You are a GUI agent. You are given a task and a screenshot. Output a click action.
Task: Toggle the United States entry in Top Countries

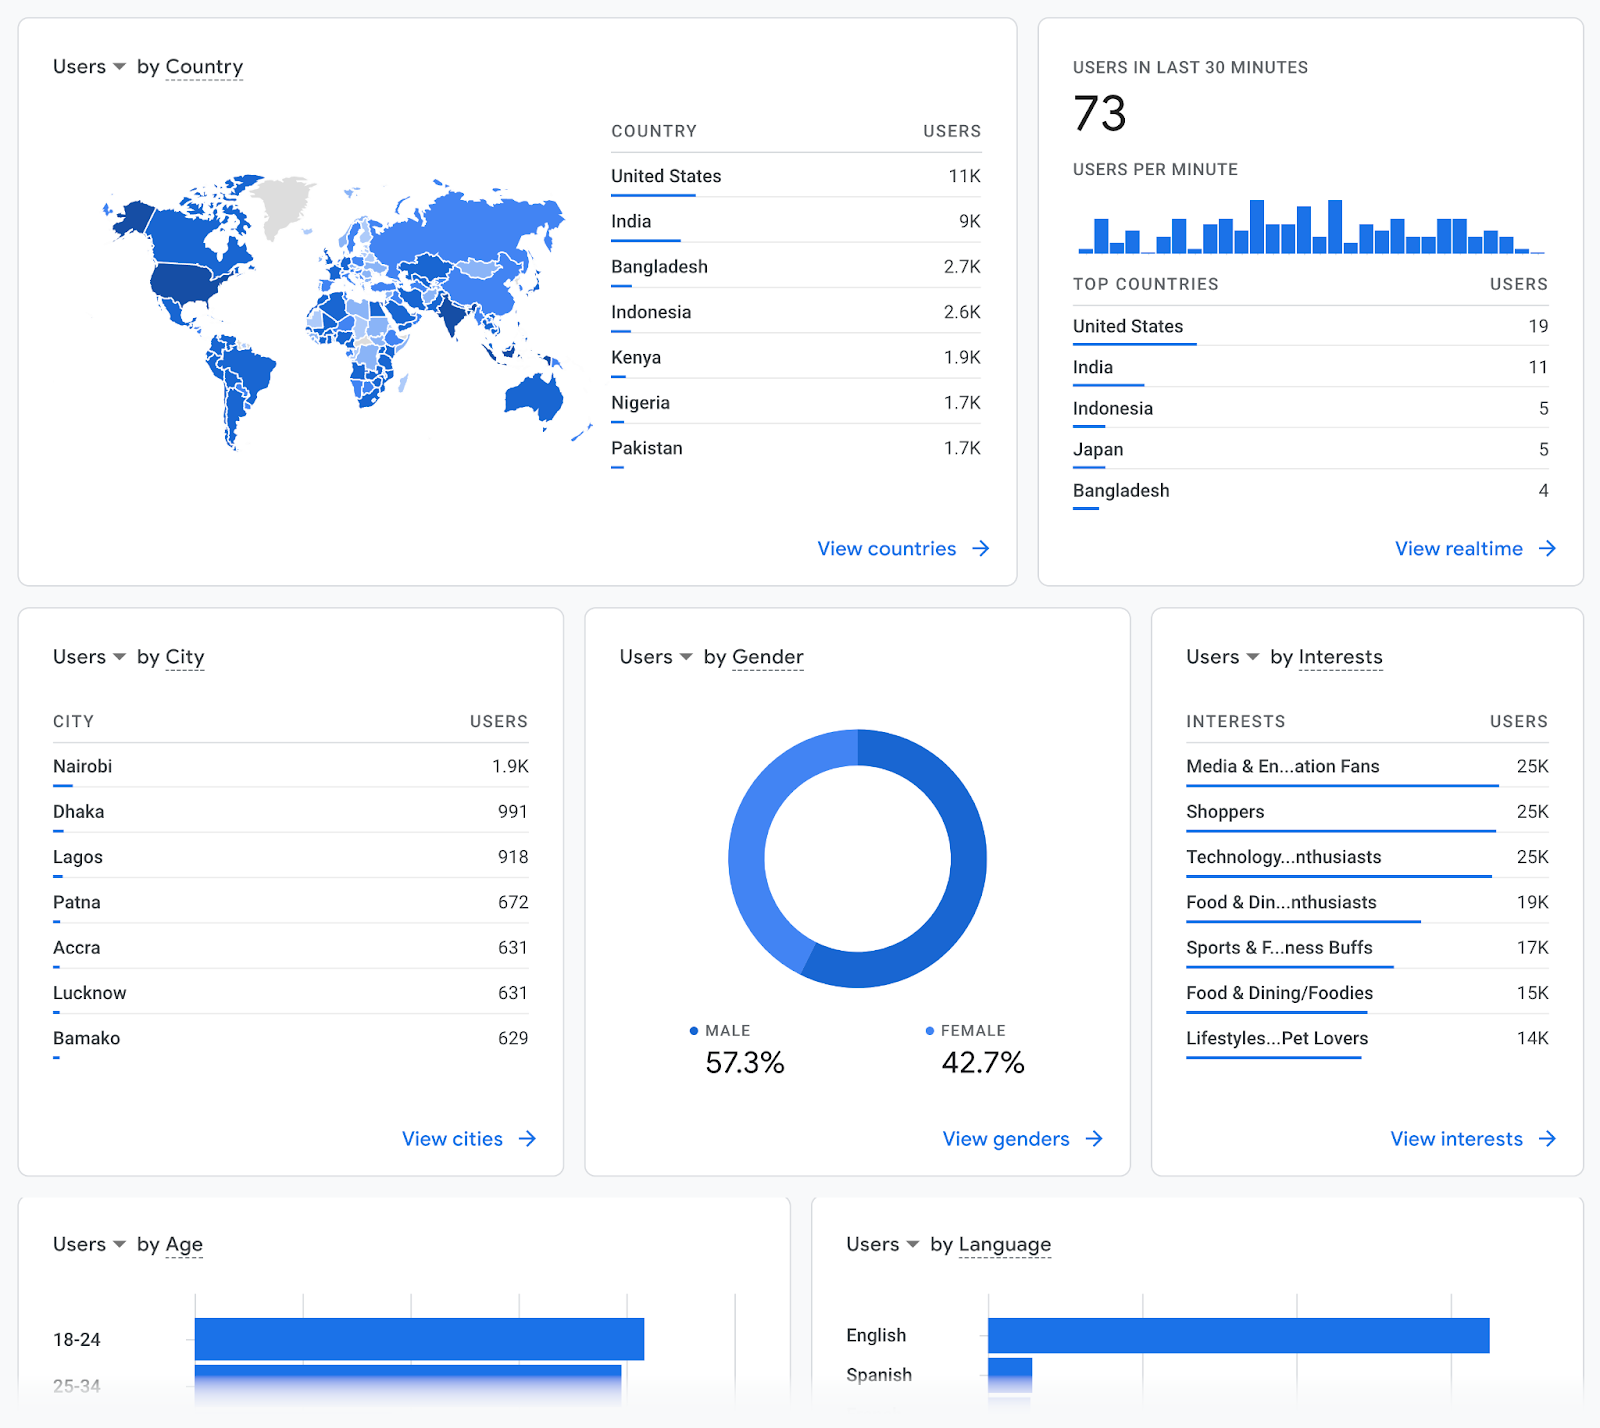coord(1127,326)
